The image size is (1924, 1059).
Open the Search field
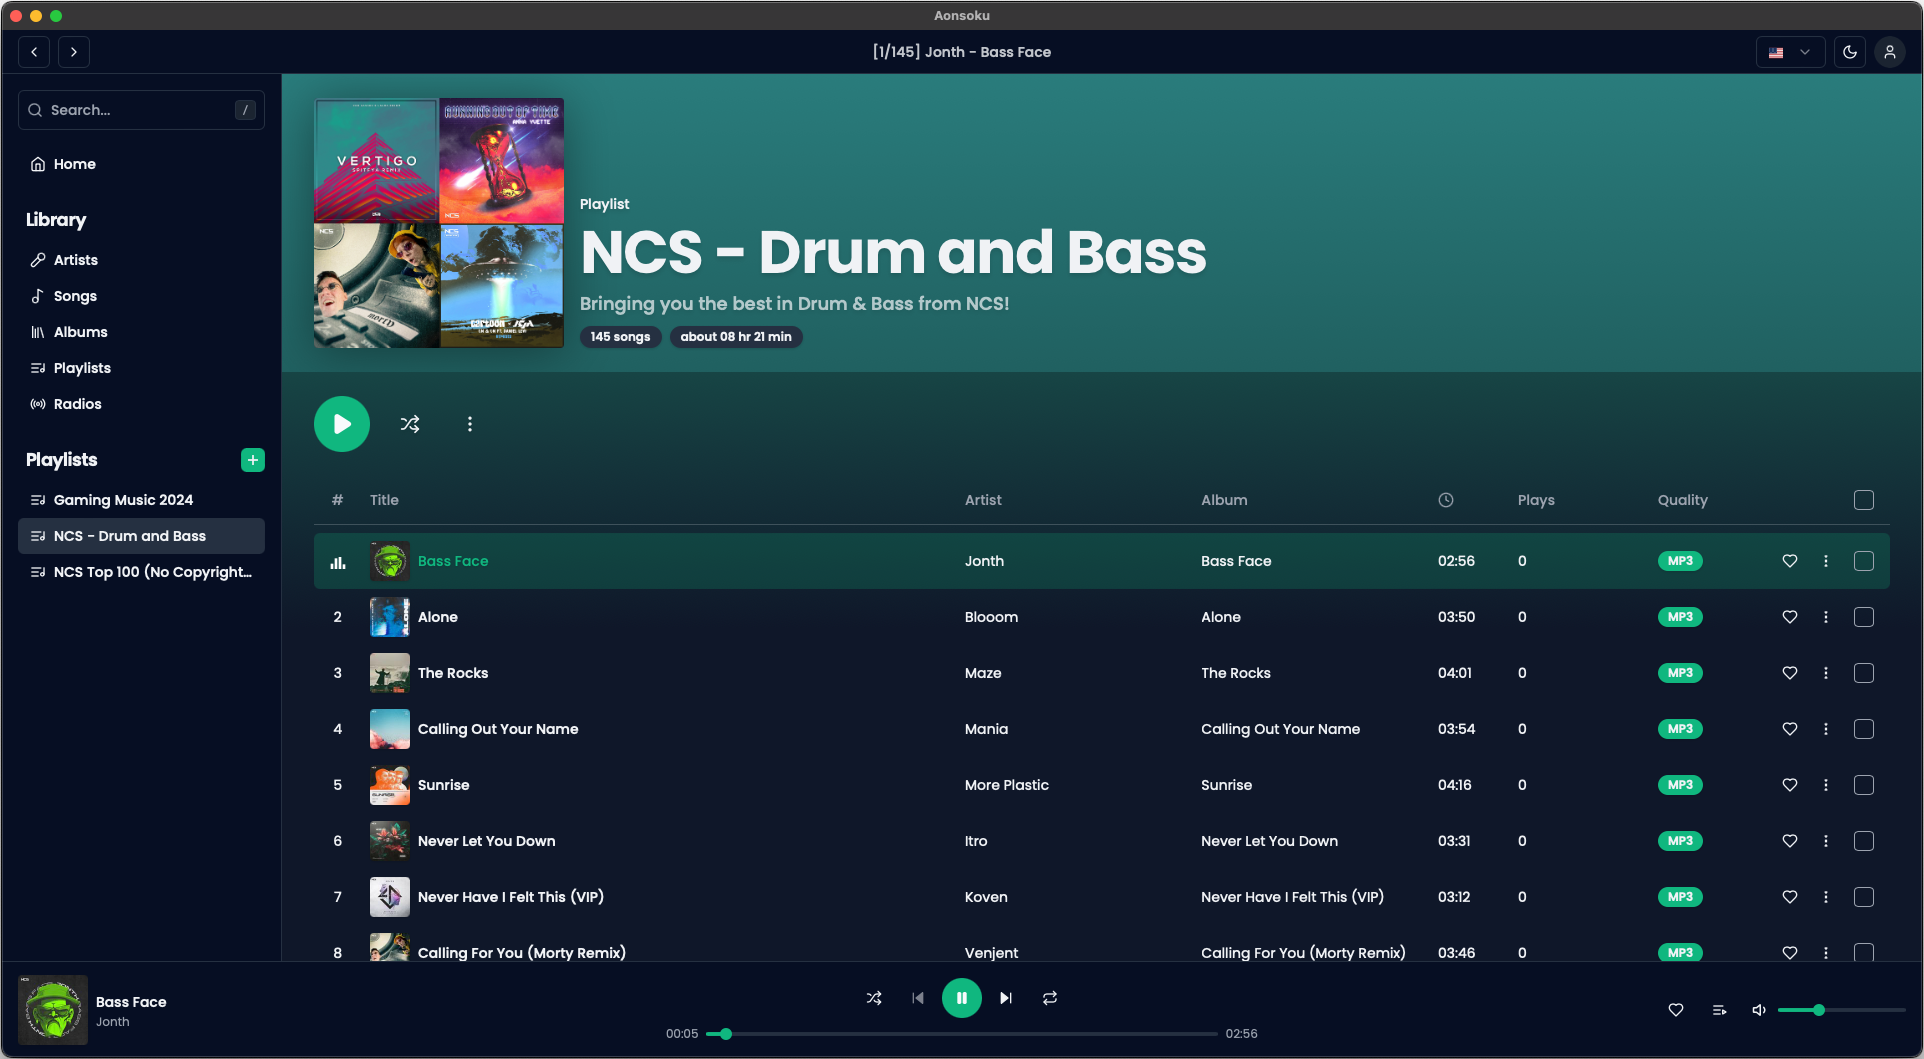click(140, 110)
